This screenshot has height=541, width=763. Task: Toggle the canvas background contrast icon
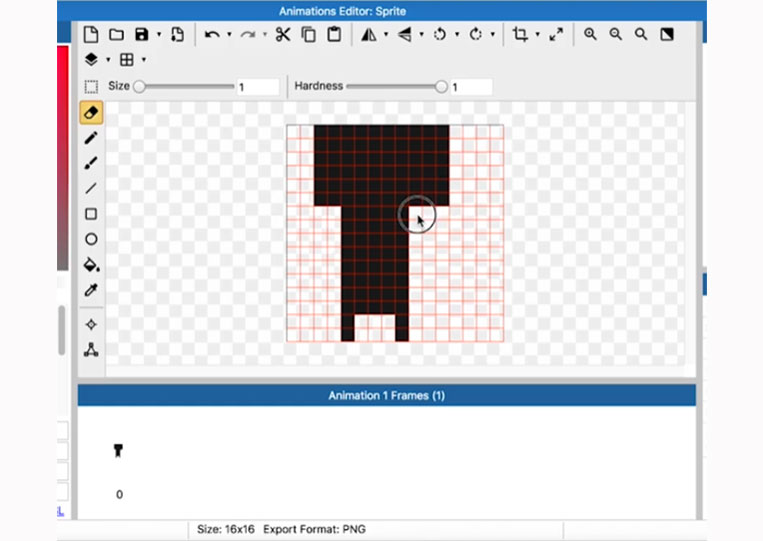[667, 35]
